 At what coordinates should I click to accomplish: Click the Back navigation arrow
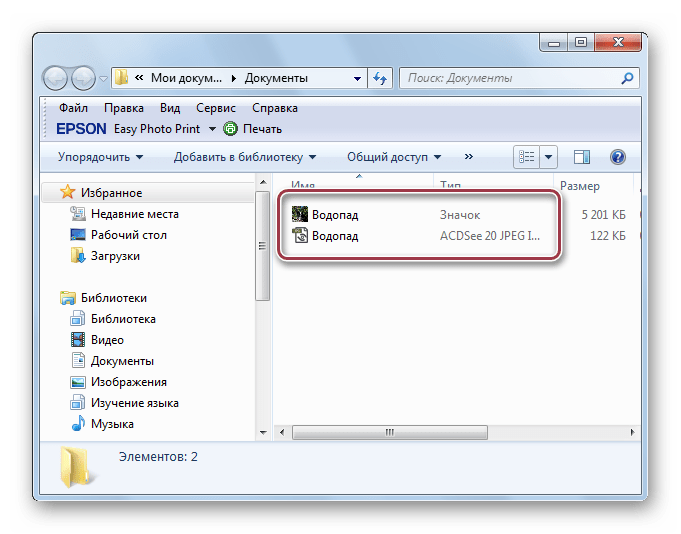coord(55,79)
